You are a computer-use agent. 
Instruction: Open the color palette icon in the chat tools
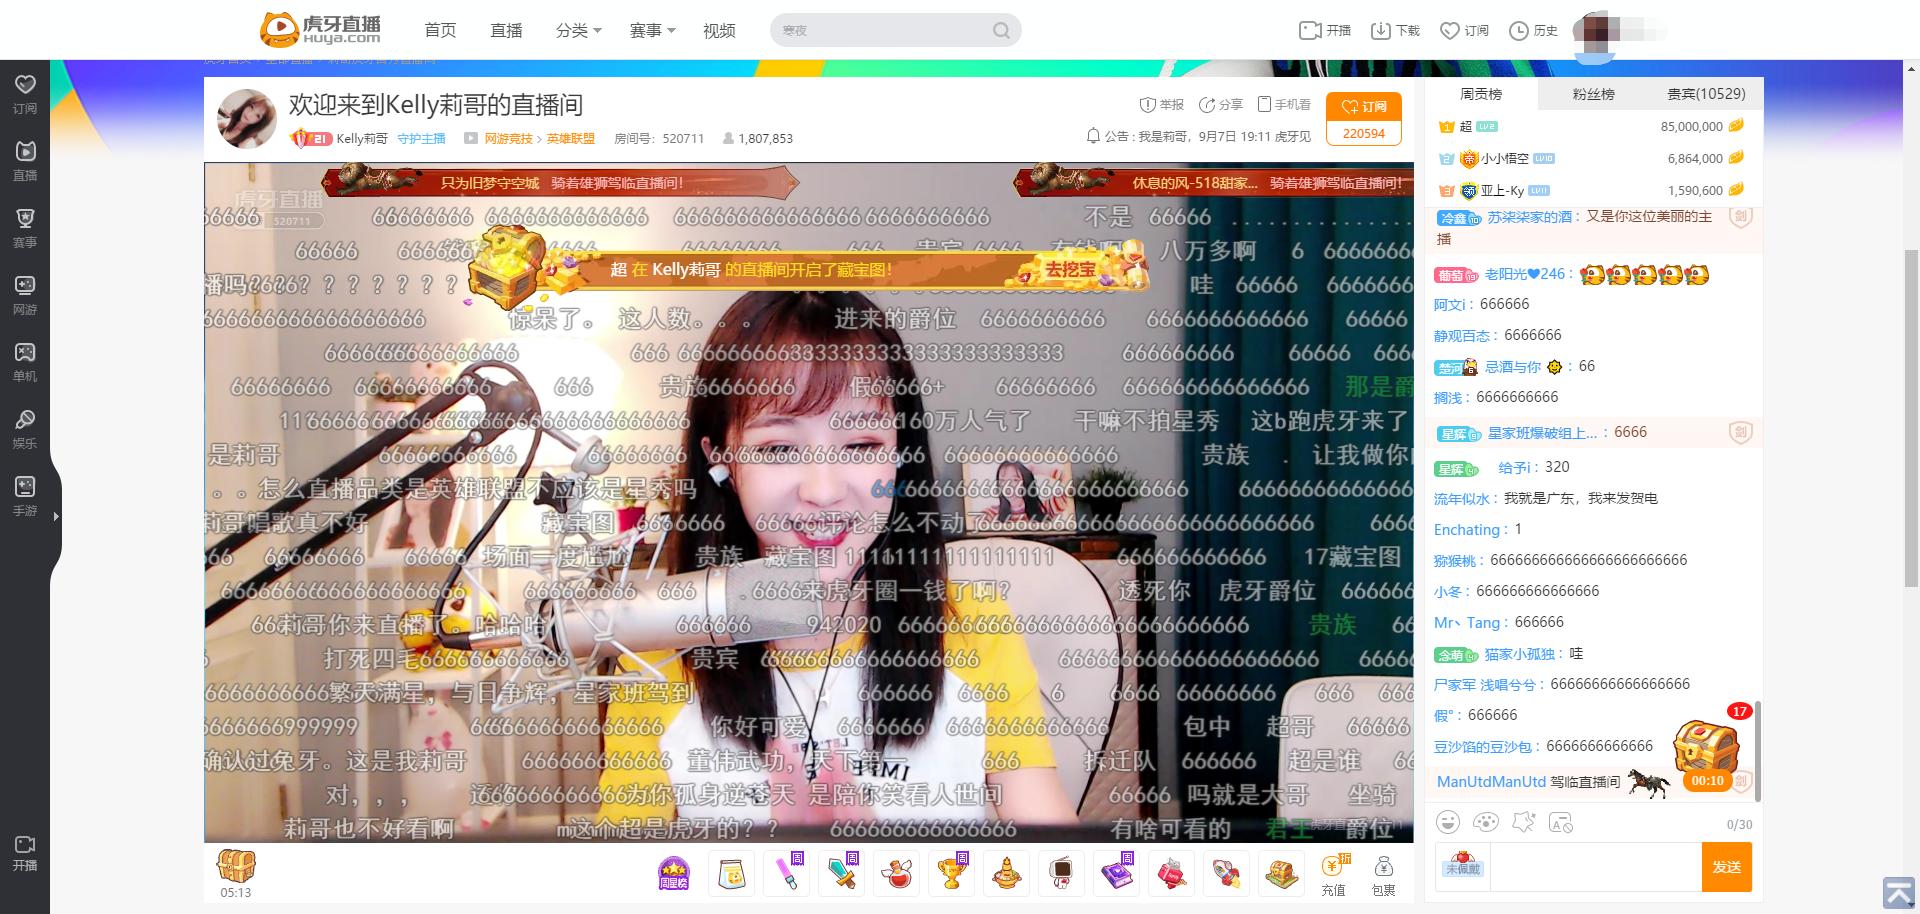[x=1486, y=822]
